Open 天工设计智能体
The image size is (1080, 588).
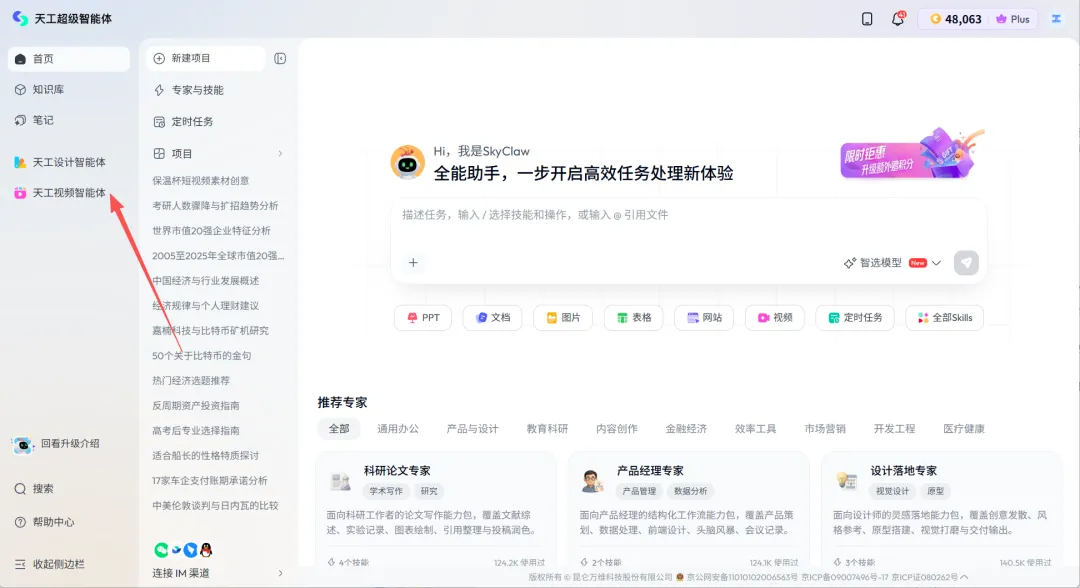coord(68,162)
